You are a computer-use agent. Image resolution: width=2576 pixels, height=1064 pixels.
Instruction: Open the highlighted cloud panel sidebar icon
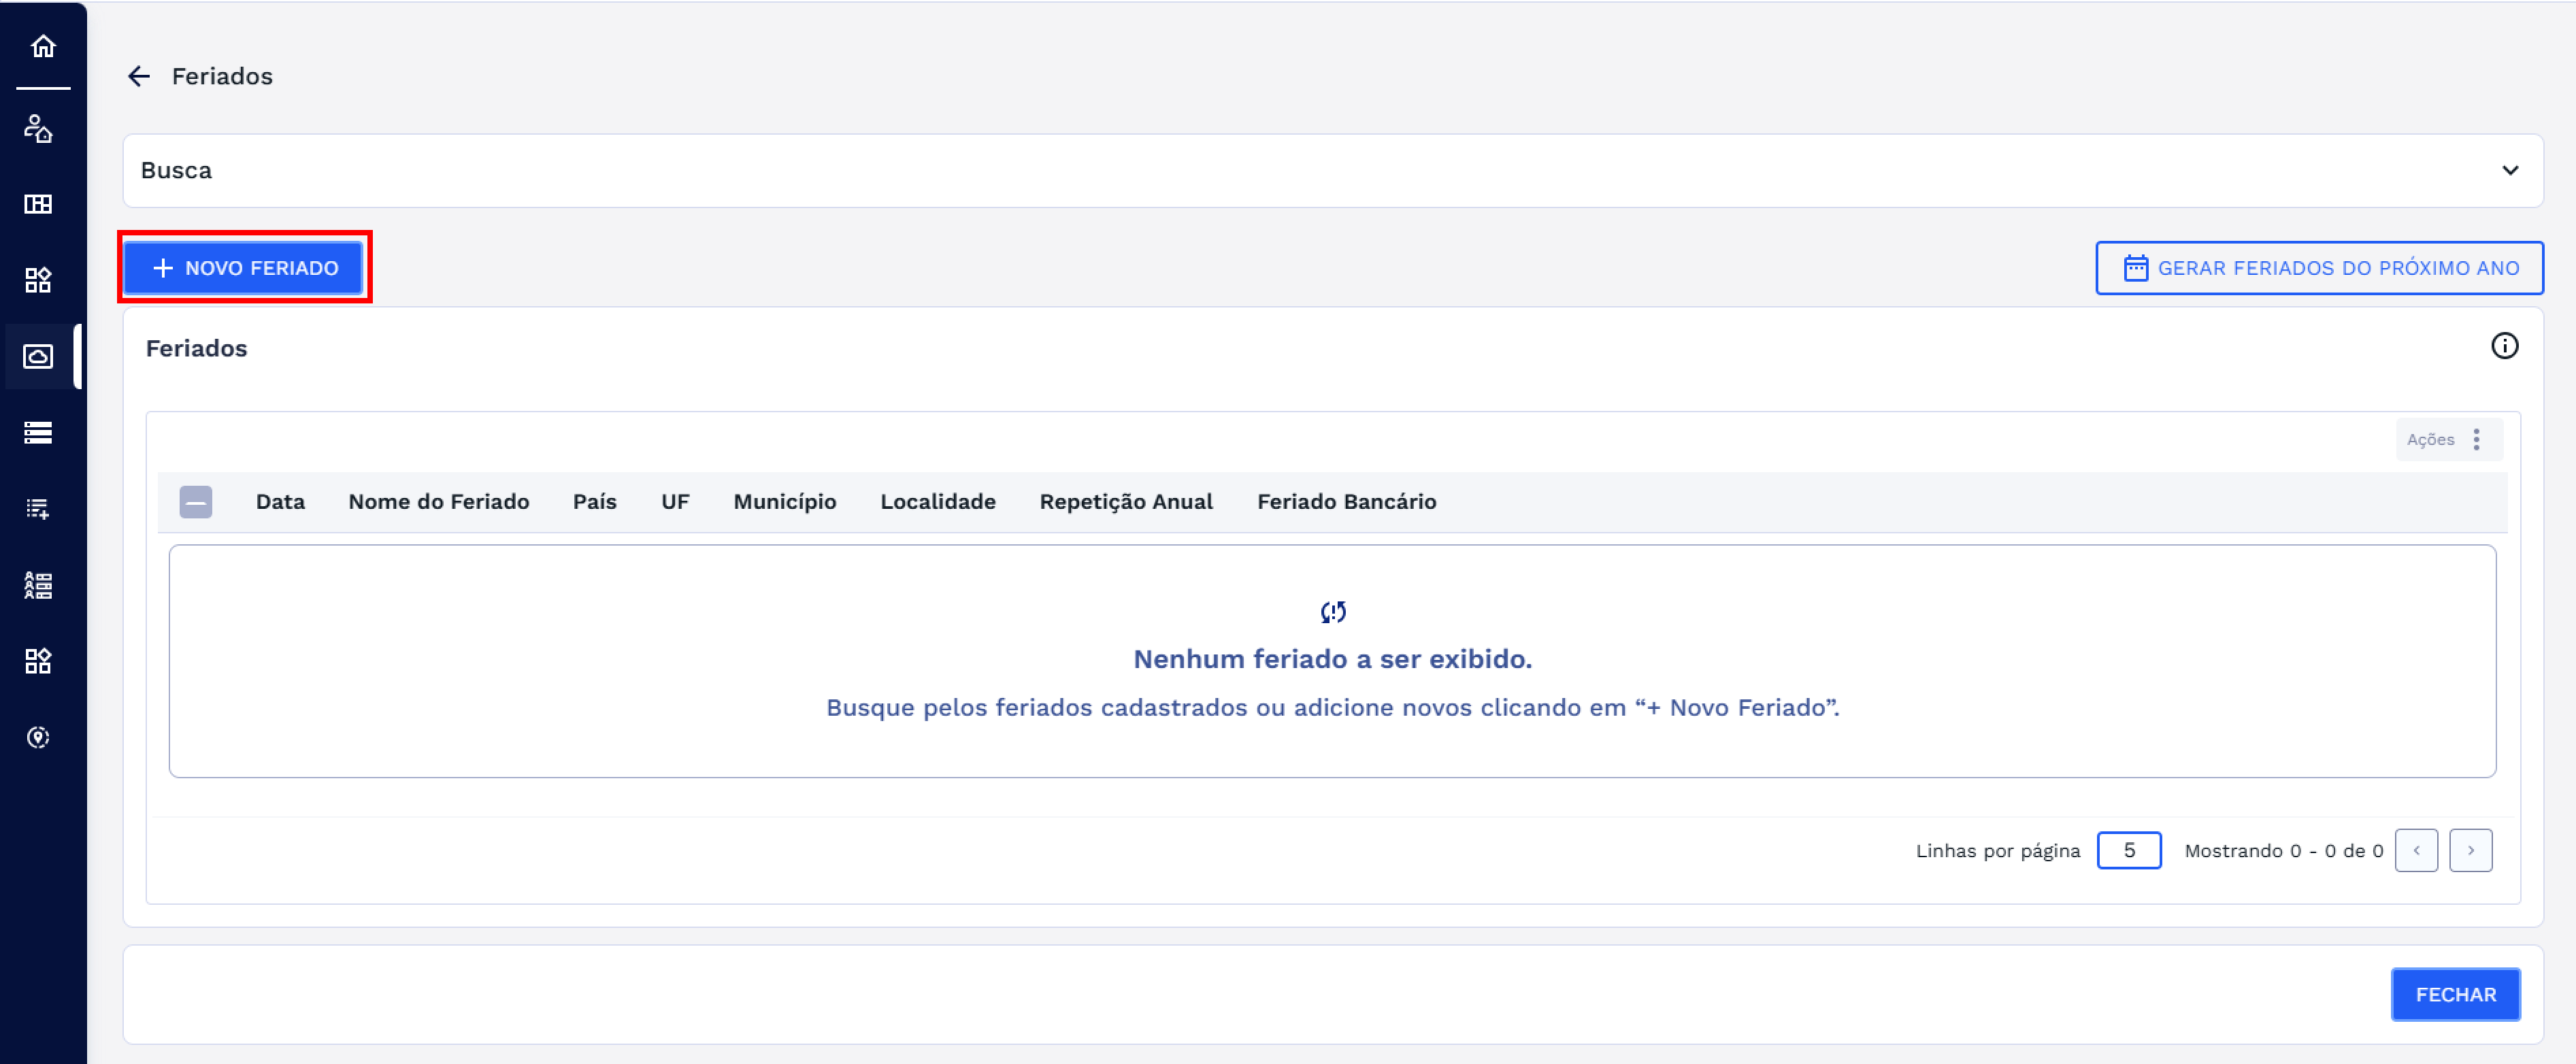coord(38,356)
